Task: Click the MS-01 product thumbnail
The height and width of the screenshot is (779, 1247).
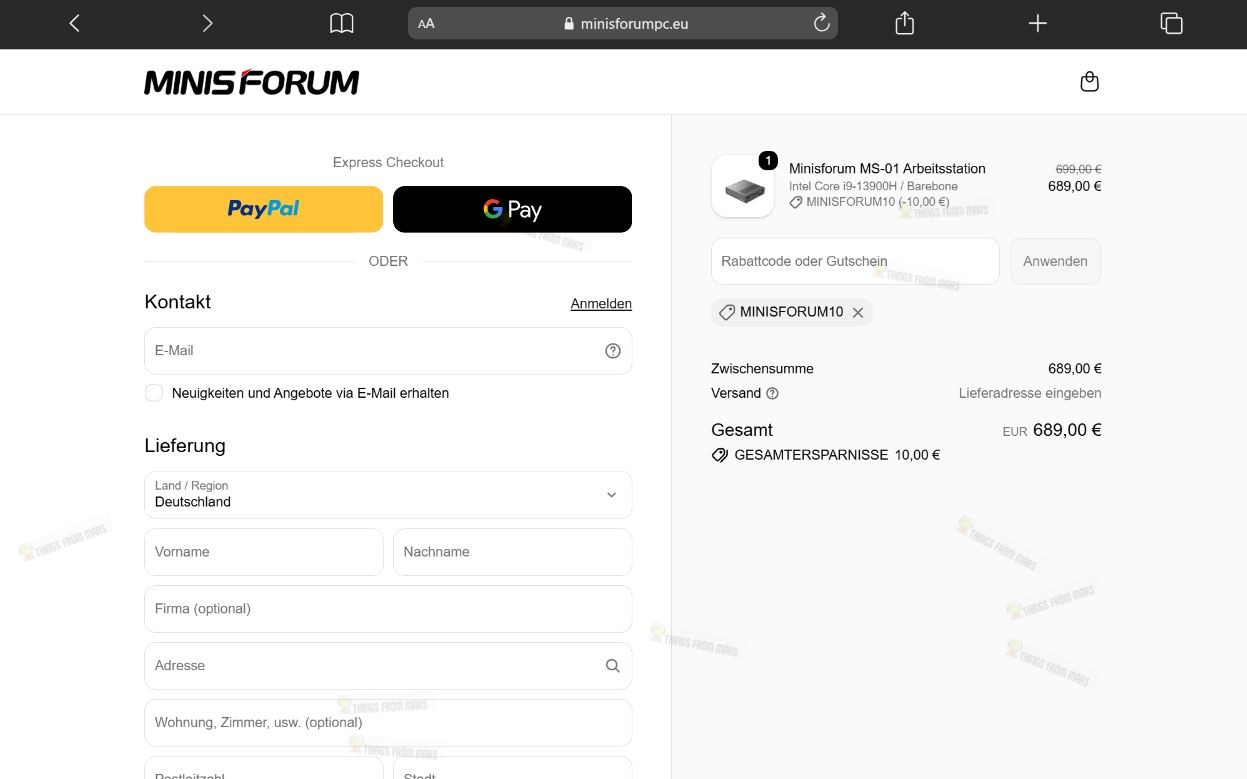Action: (x=743, y=186)
